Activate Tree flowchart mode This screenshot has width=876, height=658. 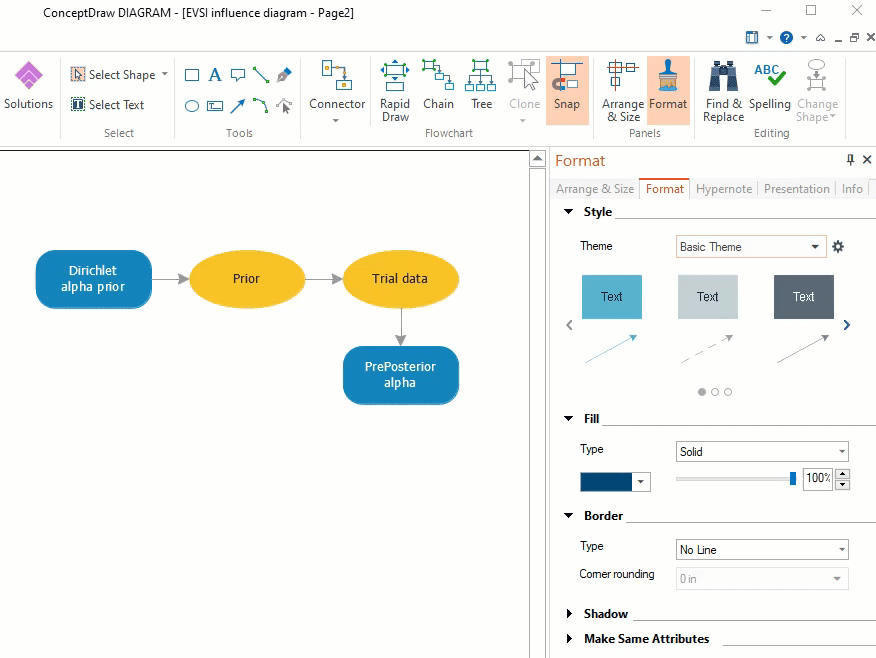coord(481,85)
